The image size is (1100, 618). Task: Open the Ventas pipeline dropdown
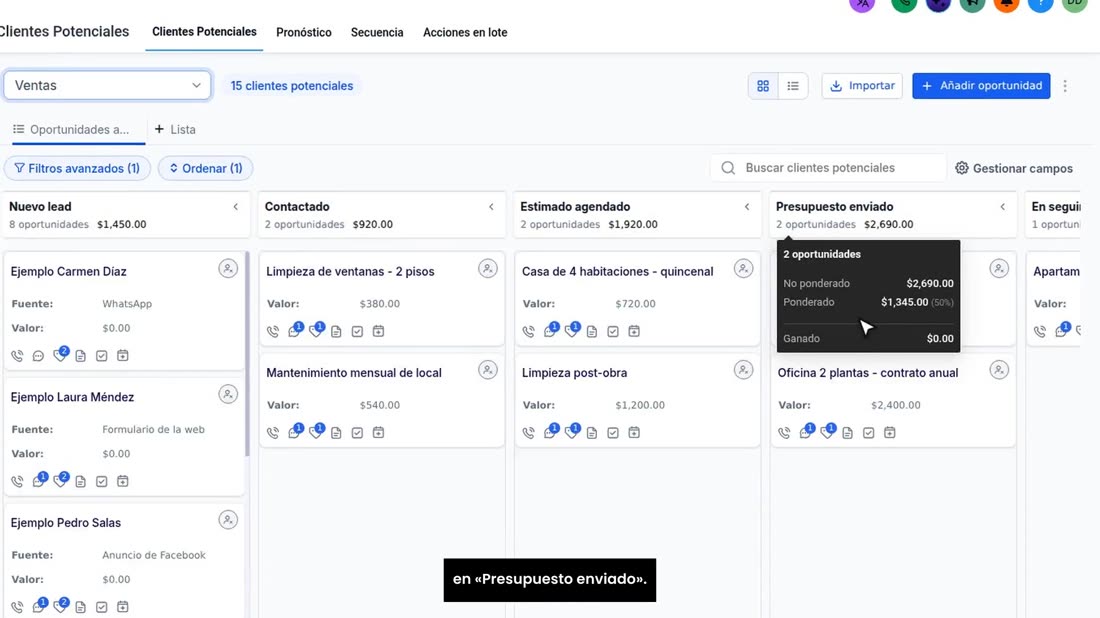click(107, 85)
